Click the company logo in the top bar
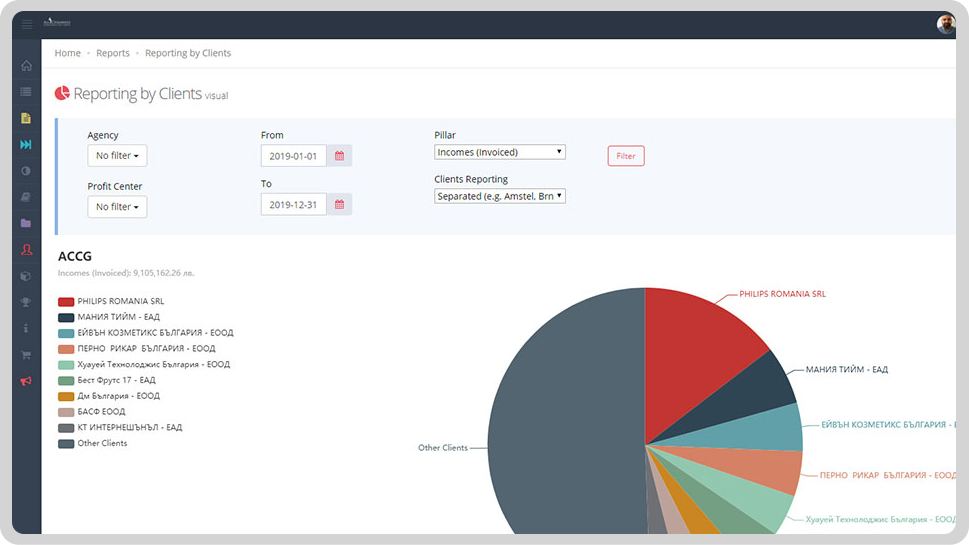The image size is (969, 545). [57, 23]
